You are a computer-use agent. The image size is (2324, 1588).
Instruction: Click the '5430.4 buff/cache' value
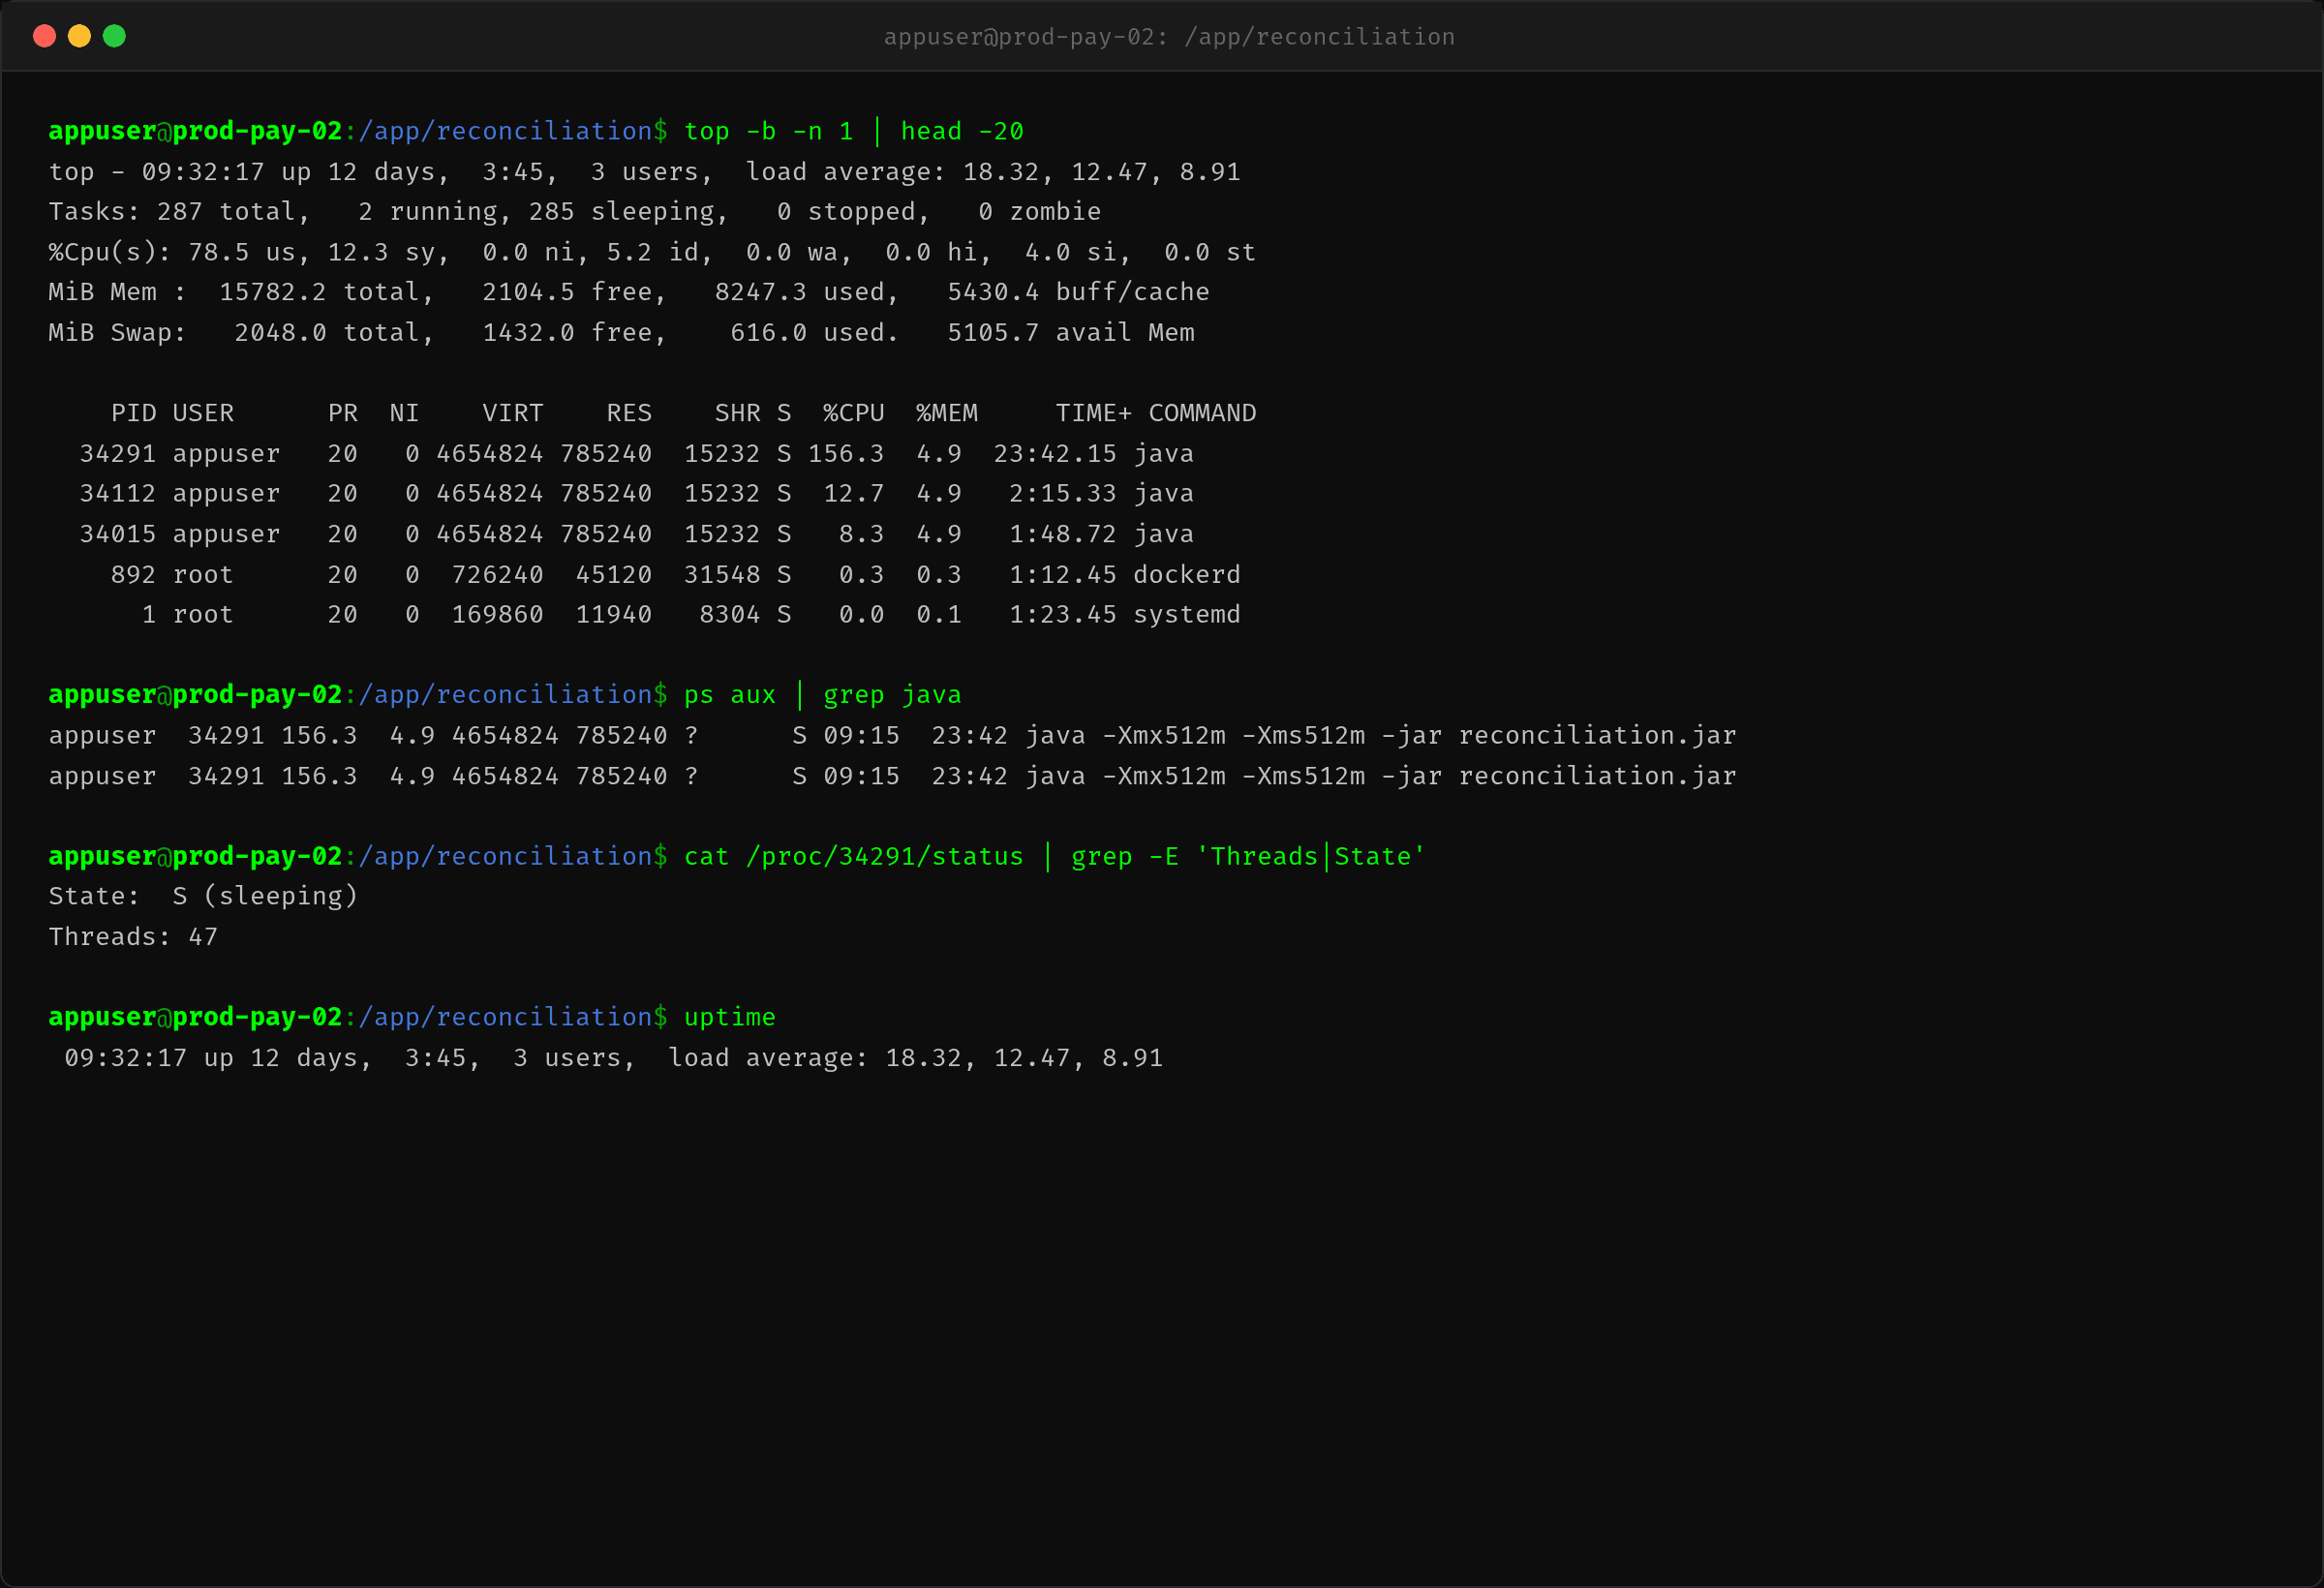(x=1078, y=292)
